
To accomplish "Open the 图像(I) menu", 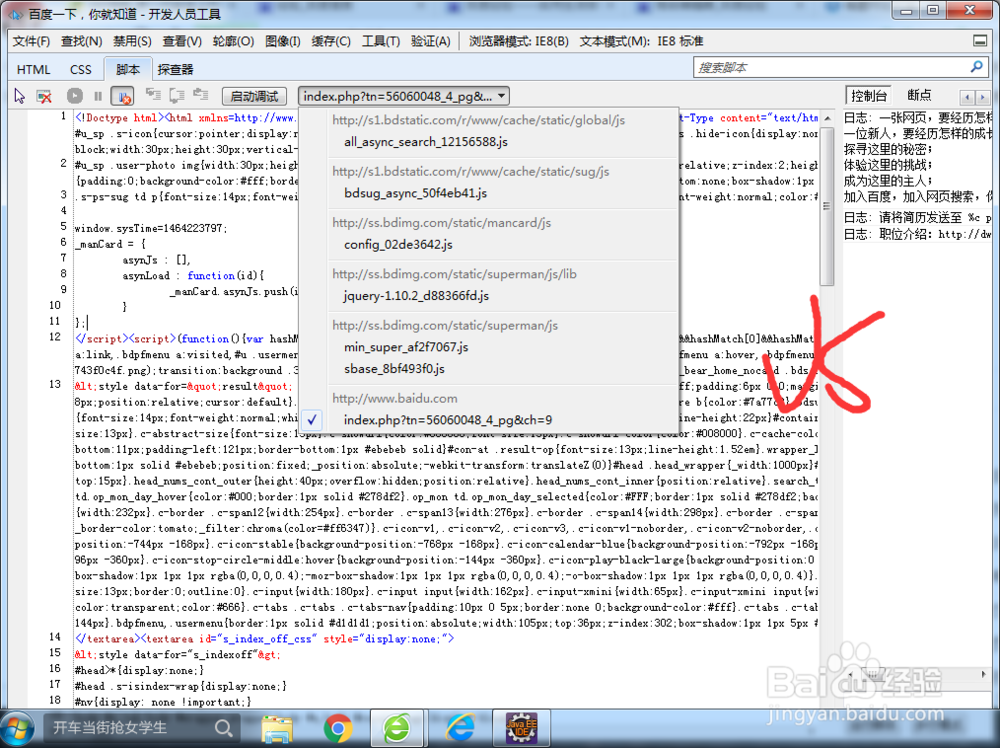I will coord(283,41).
